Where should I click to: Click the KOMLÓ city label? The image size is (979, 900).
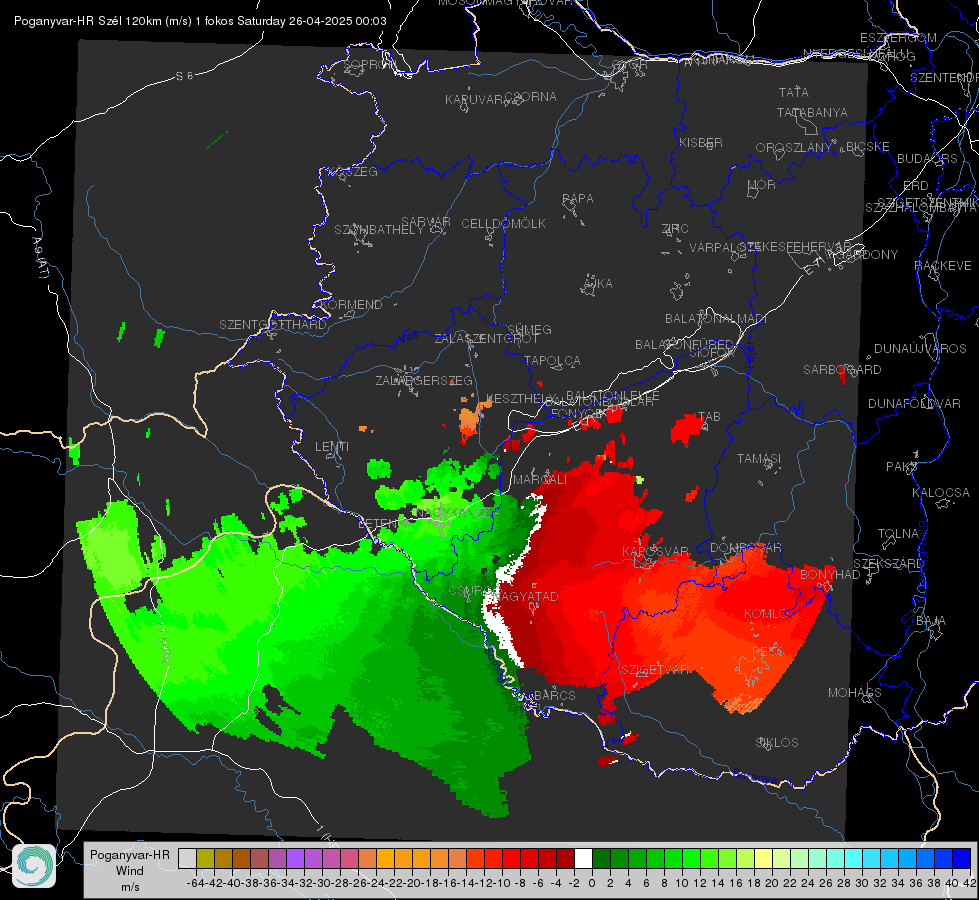[767, 613]
